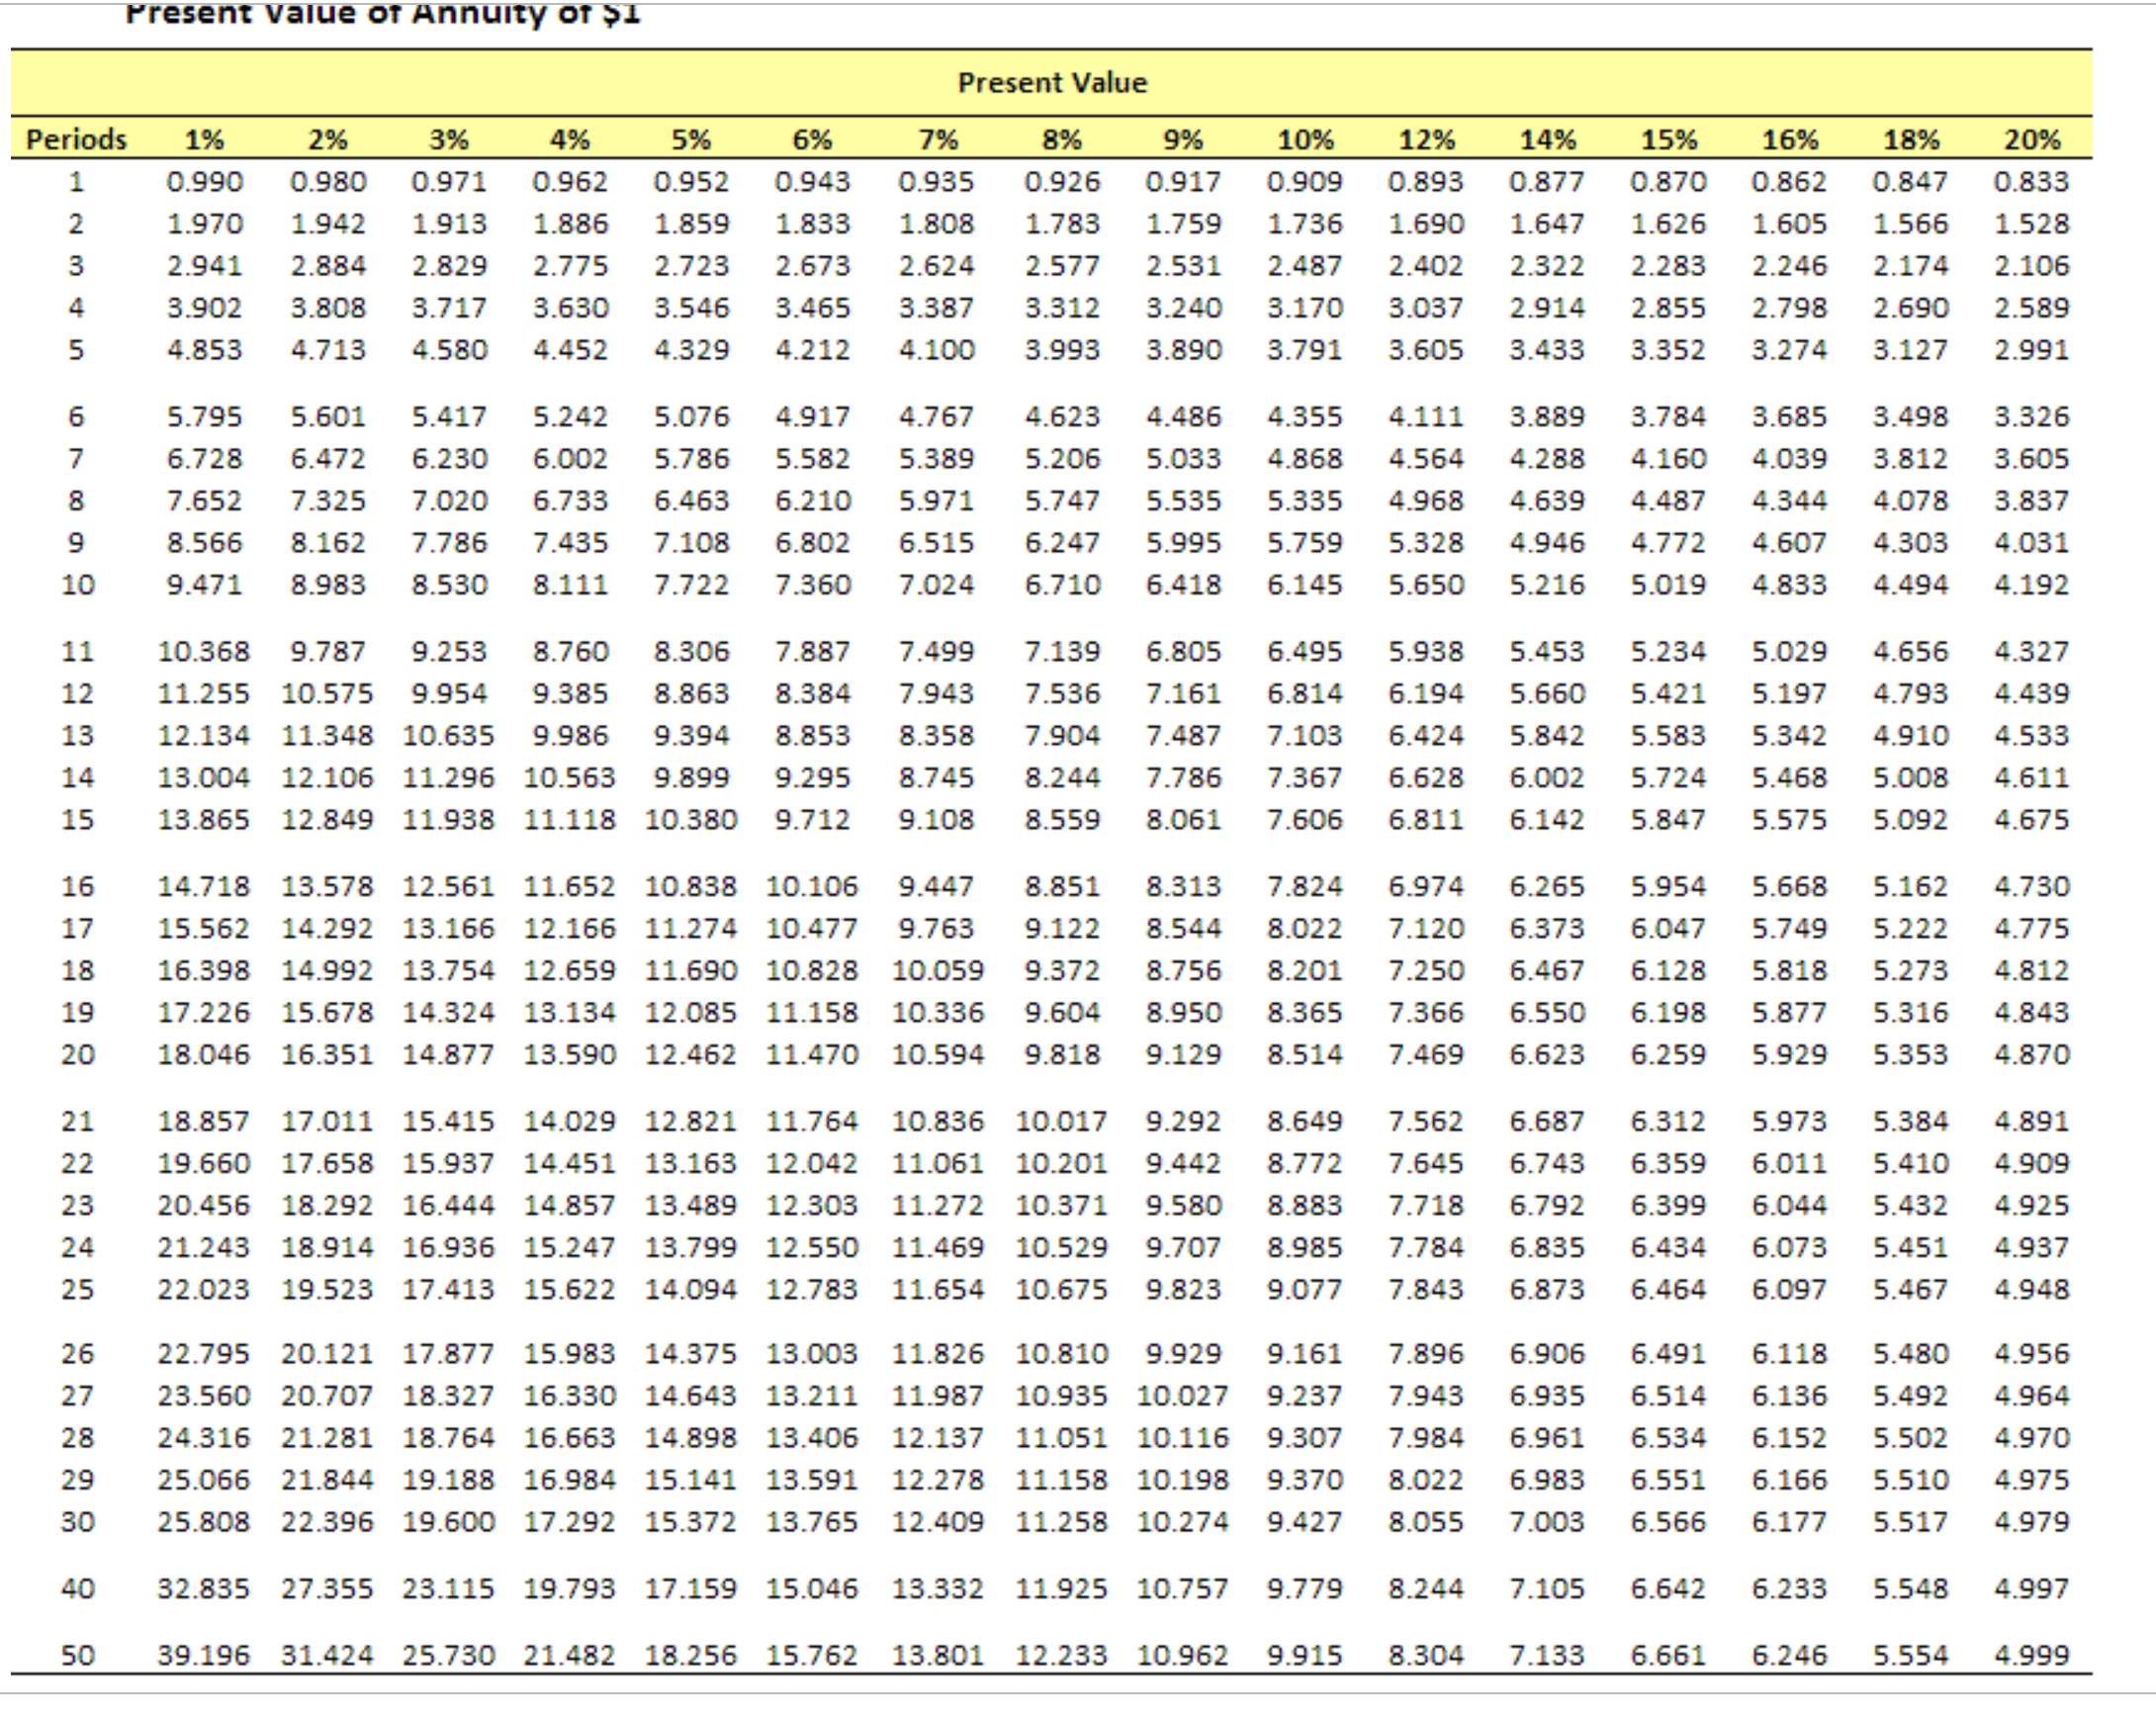Image resolution: width=2156 pixels, height=1721 pixels.
Task: Click the cell showing 18.046 at period 20
Action: point(205,1054)
